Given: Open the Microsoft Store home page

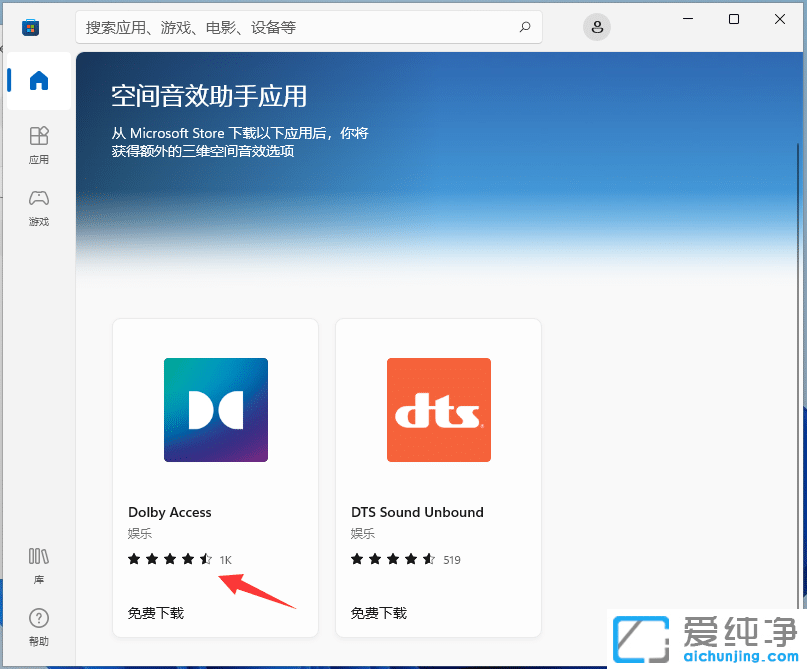Looking at the screenshot, I should (38, 81).
